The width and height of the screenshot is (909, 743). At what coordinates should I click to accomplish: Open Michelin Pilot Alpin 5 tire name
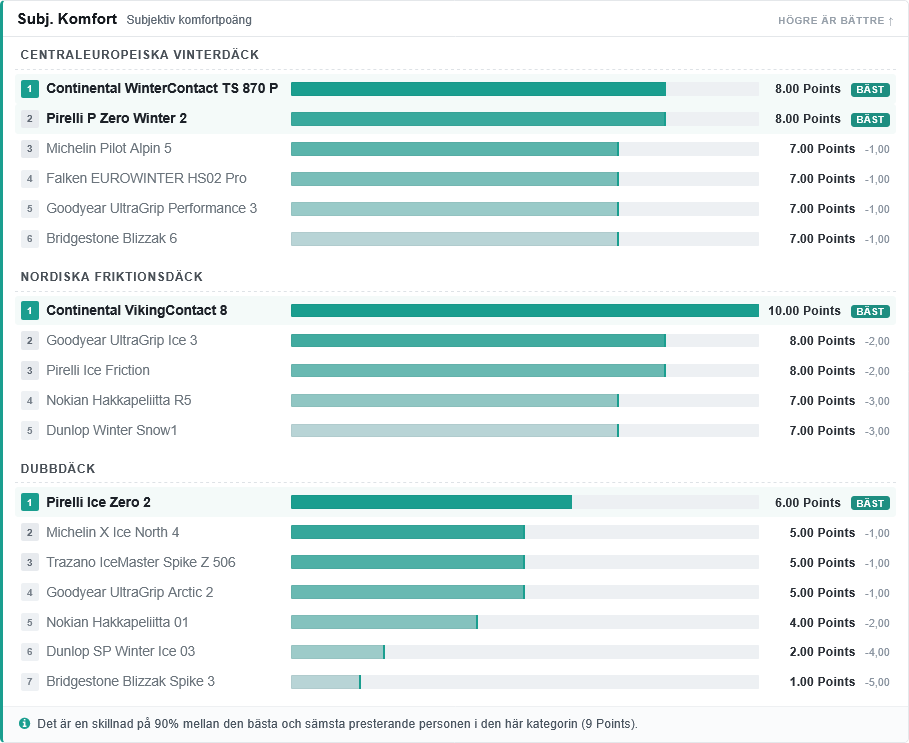[109, 148]
